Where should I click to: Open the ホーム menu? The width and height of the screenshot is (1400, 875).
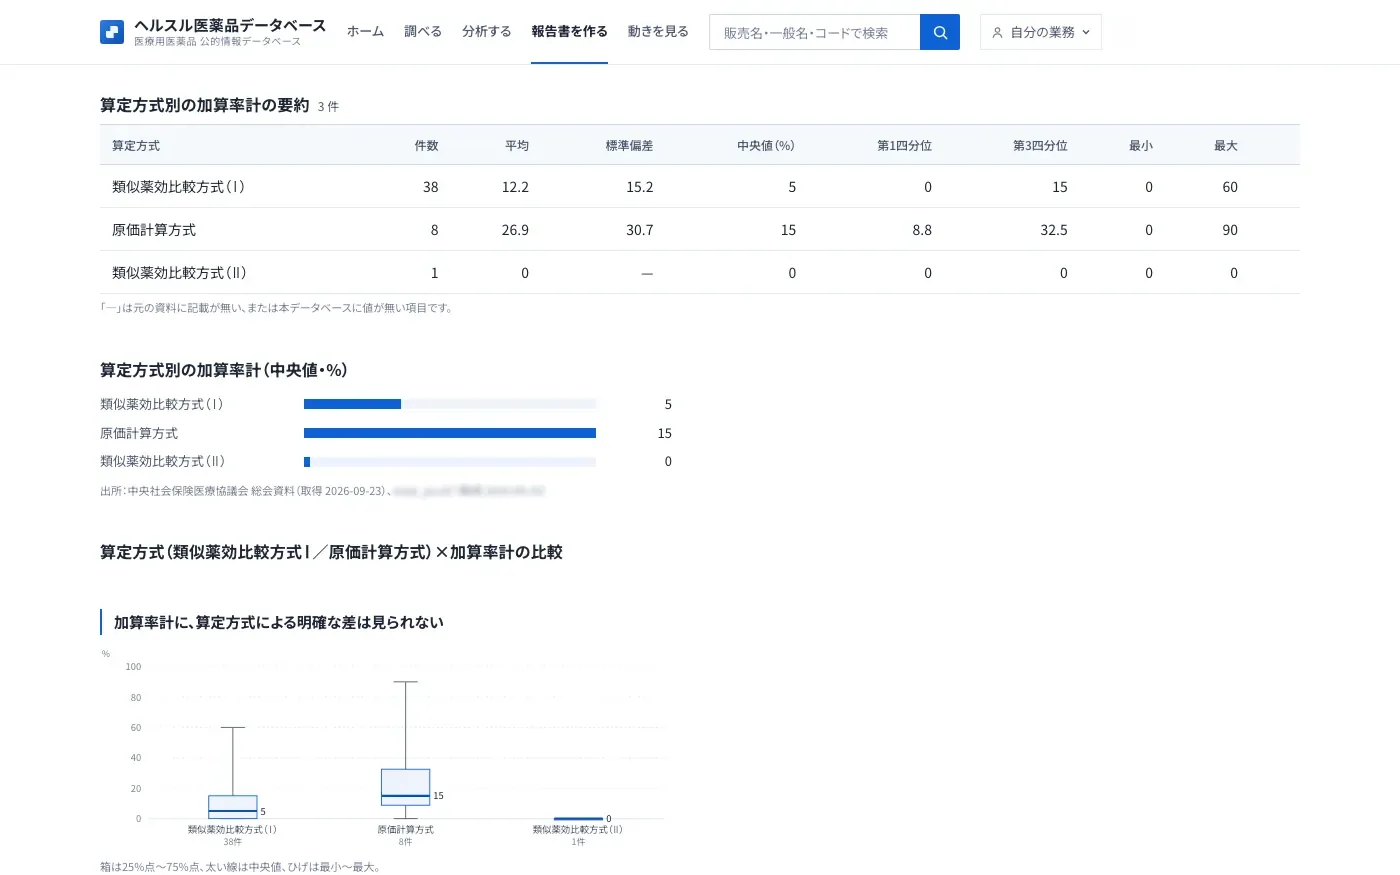pos(365,32)
